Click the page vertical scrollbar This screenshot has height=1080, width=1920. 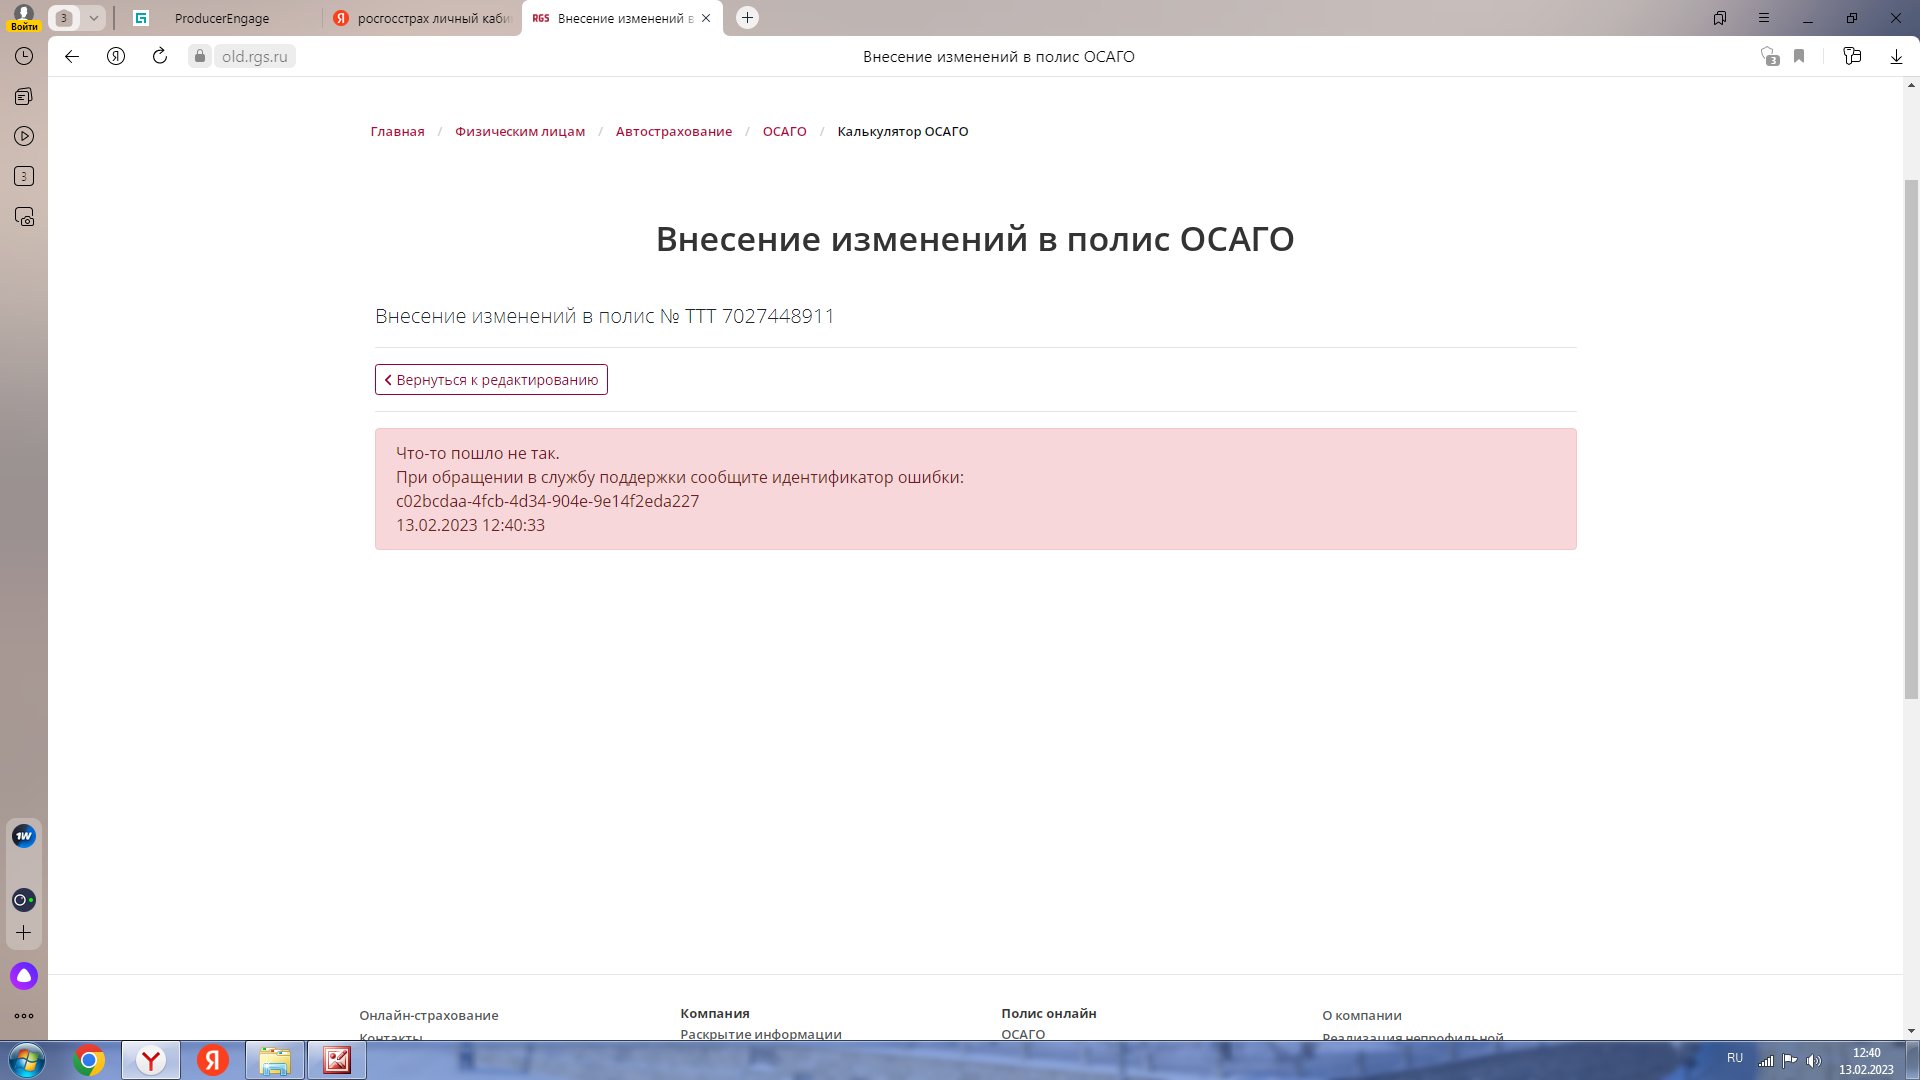(x=1911, y=439)
